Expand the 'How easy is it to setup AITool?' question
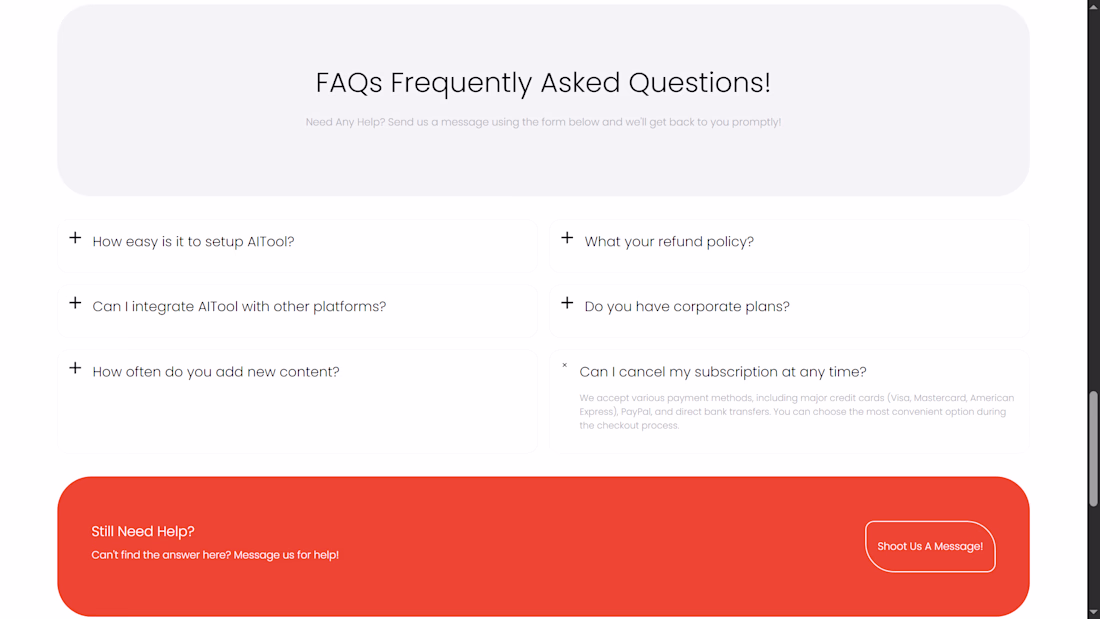 click(193, 241)
